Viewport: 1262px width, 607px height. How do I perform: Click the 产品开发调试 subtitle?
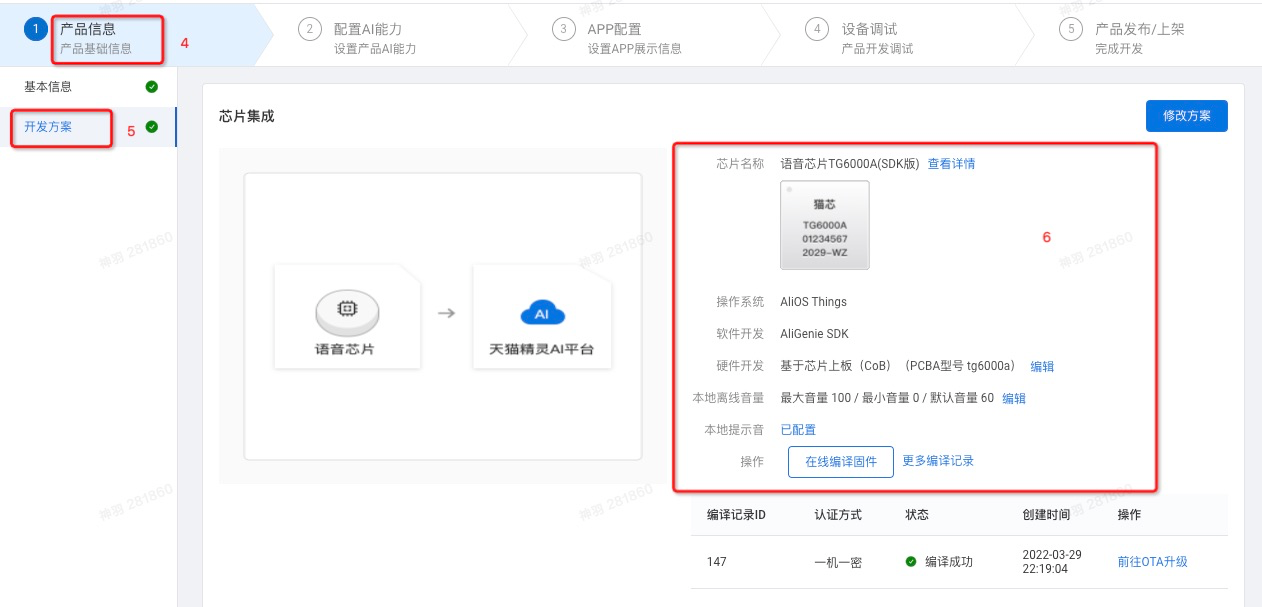coord(877,49)
